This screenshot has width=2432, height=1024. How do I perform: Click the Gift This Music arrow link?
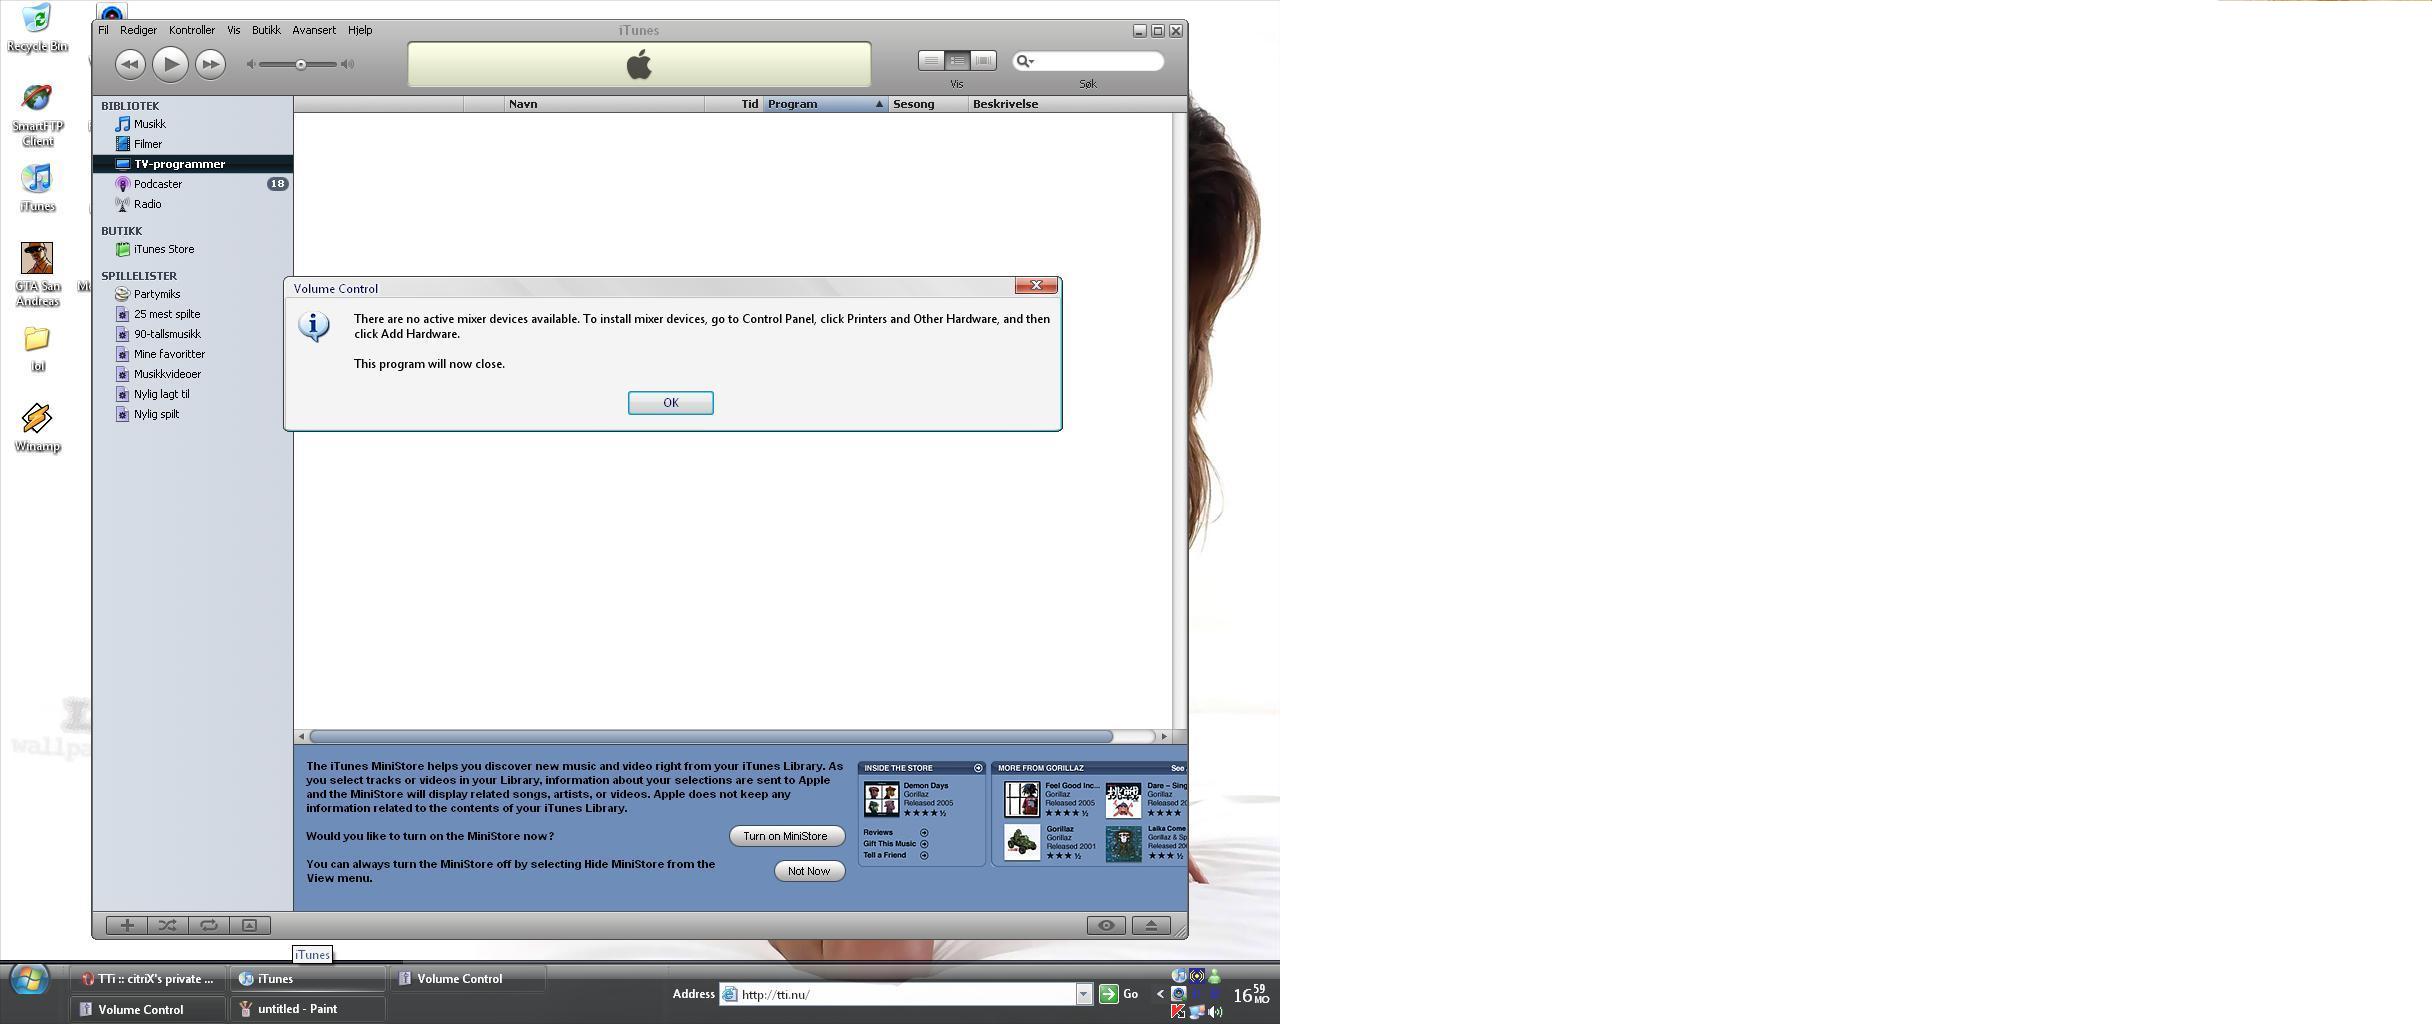pyautogui.click(x=924, y=844)
